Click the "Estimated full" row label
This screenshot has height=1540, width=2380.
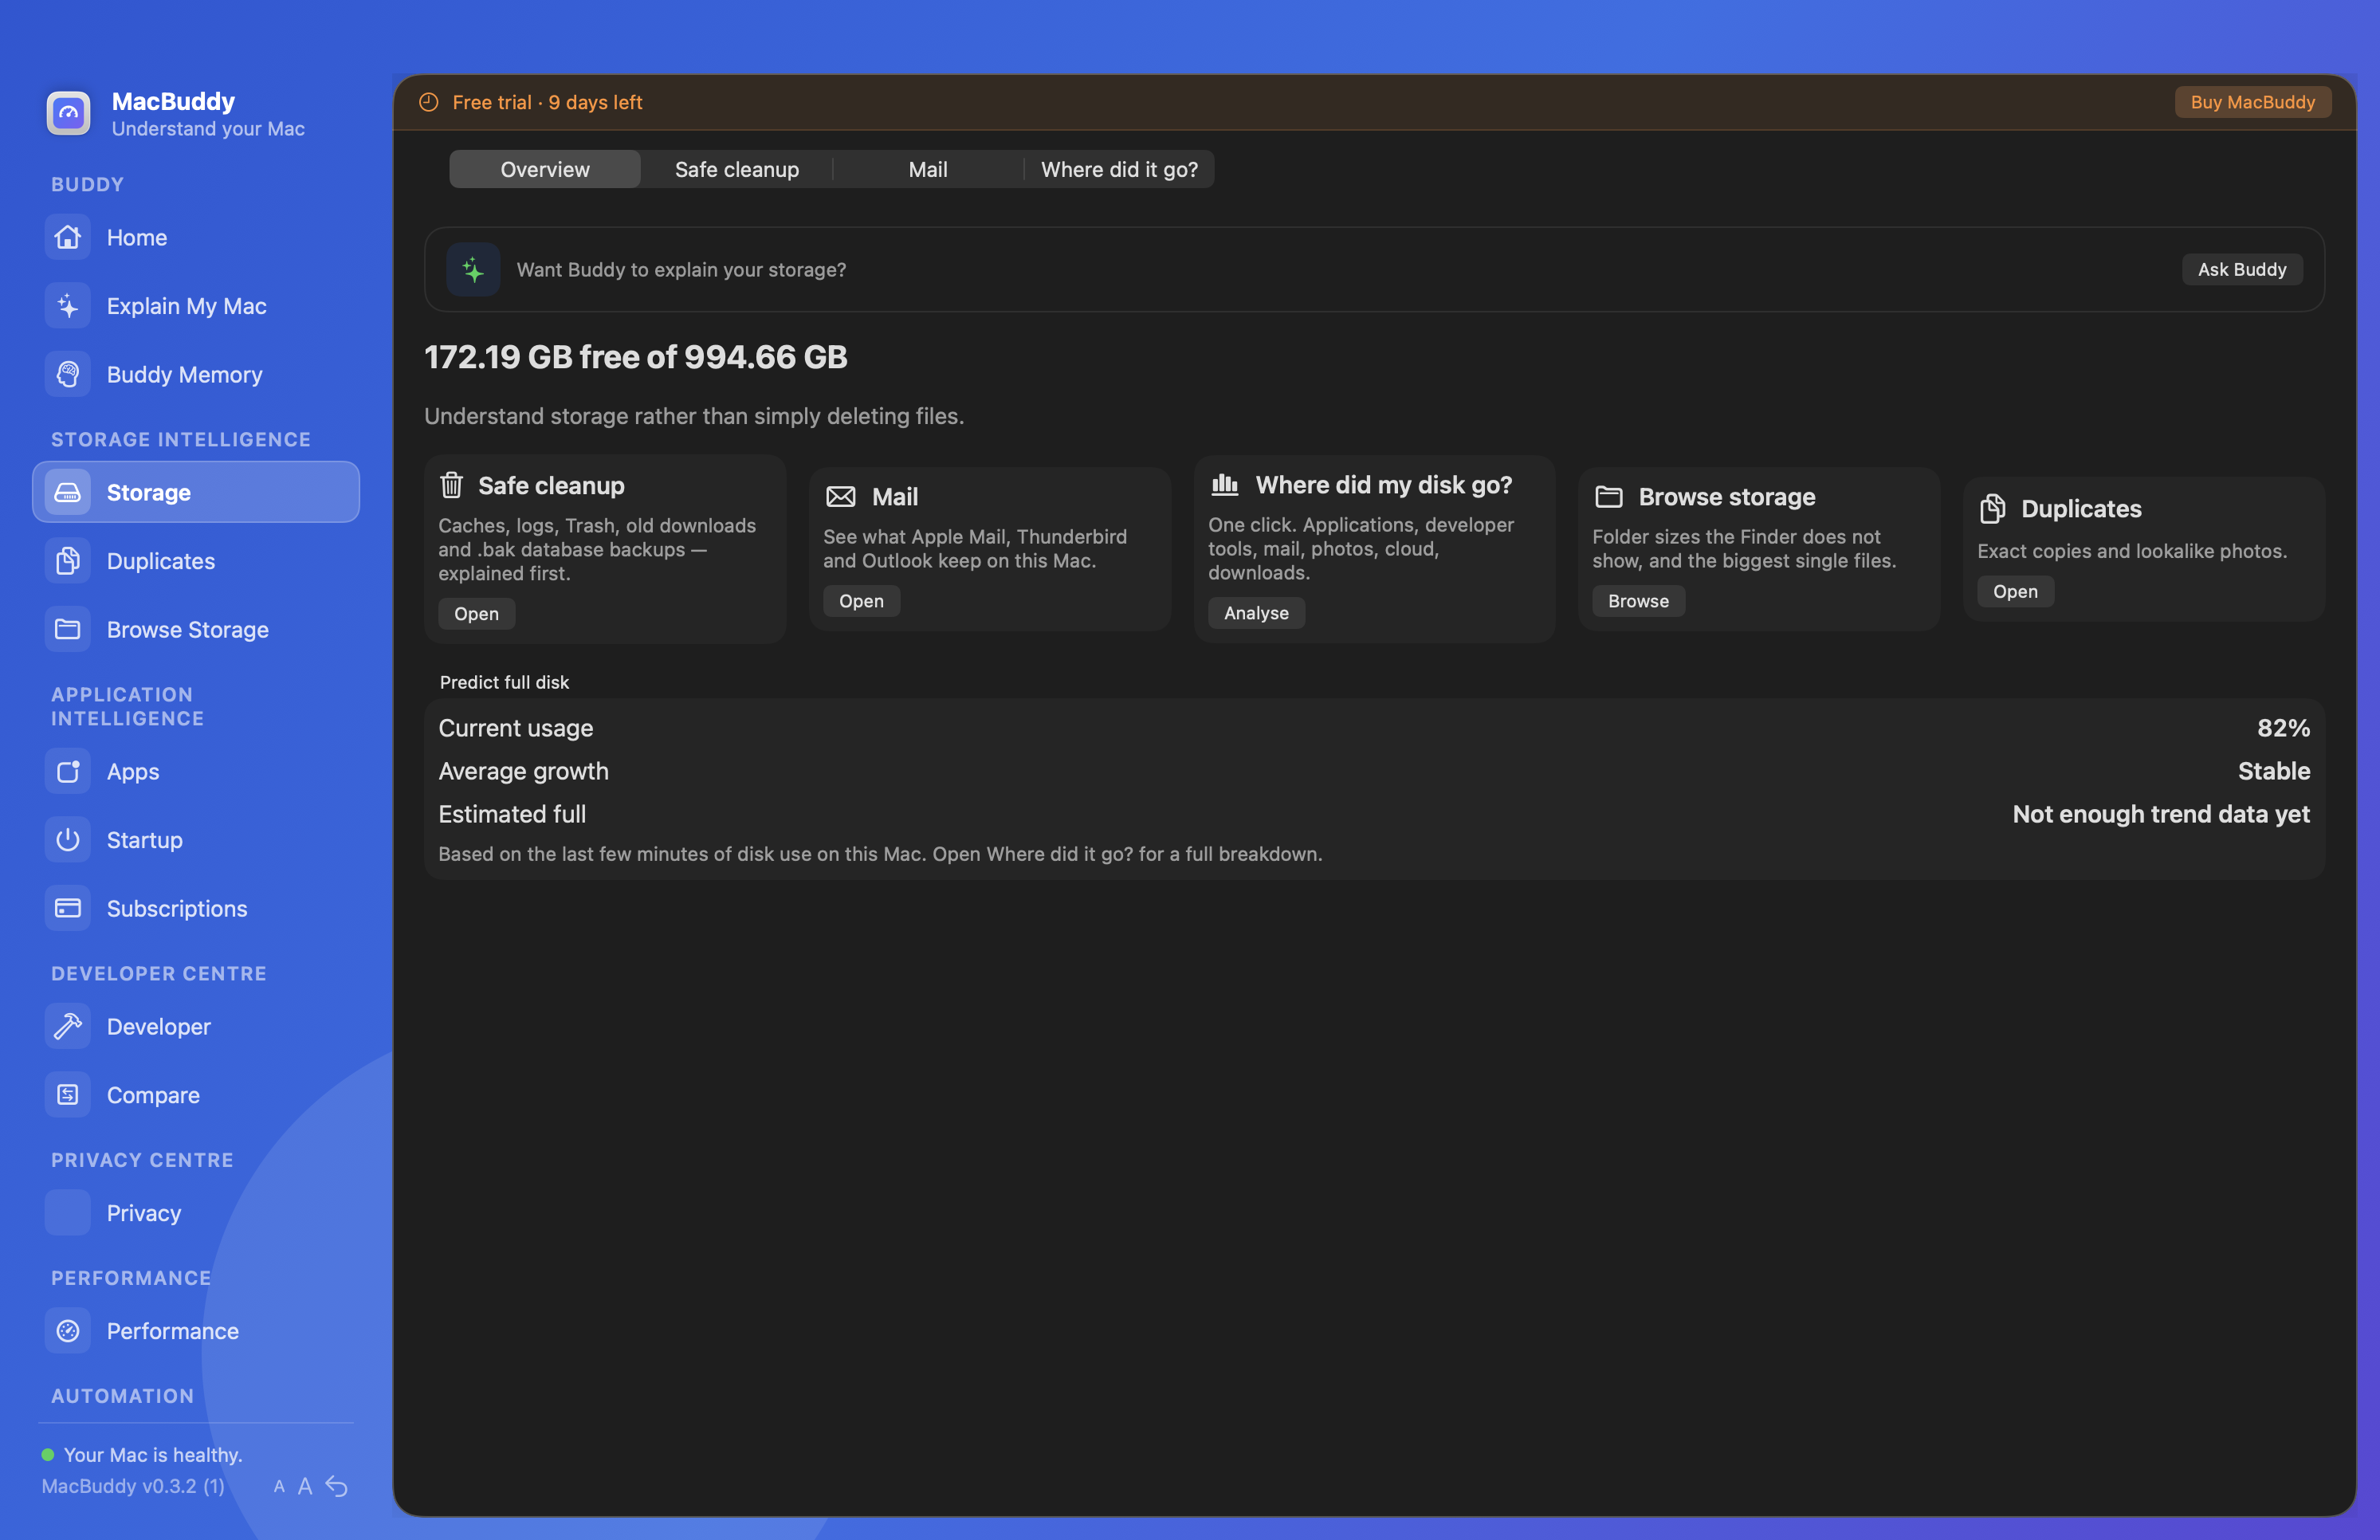tap(512, 814)
